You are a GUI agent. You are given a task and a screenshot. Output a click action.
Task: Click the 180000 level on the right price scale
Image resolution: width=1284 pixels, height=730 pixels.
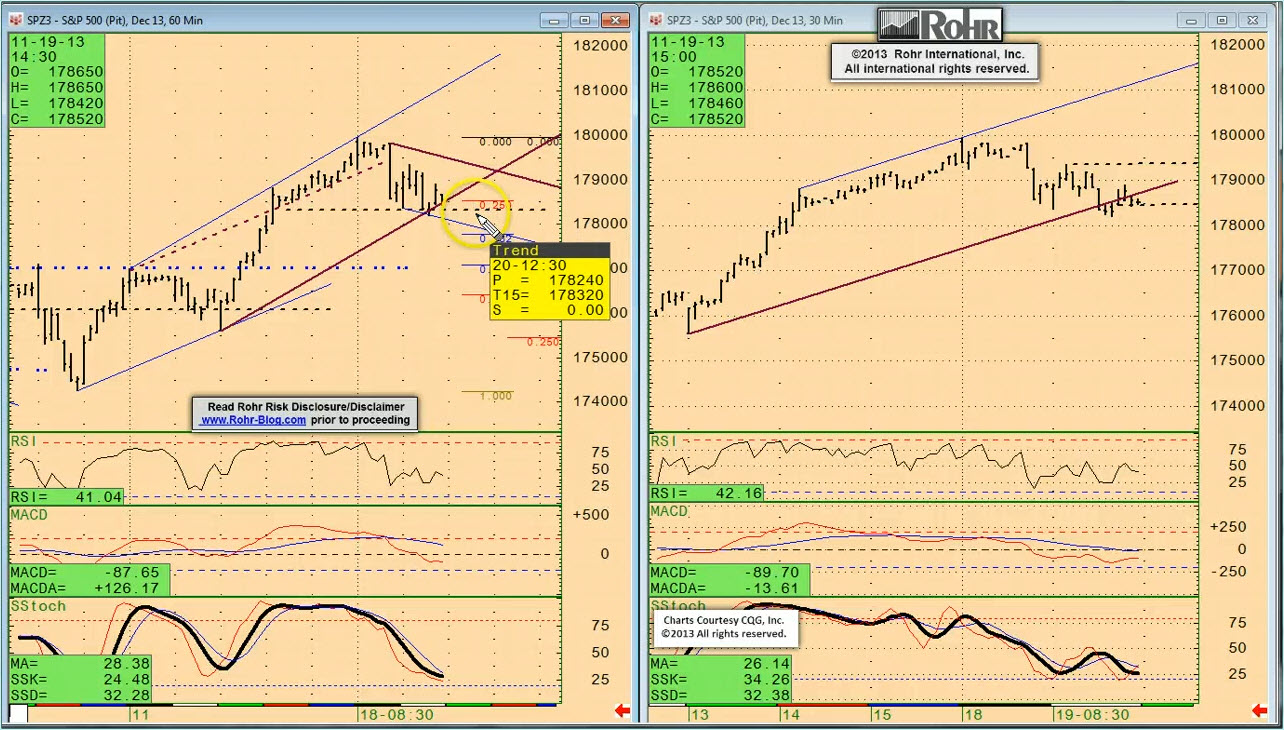click(x=1239, y=135)
